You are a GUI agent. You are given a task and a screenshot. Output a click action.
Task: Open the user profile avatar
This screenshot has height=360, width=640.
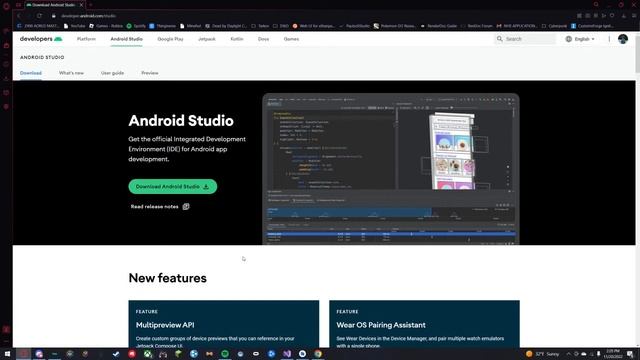(623, 39)
